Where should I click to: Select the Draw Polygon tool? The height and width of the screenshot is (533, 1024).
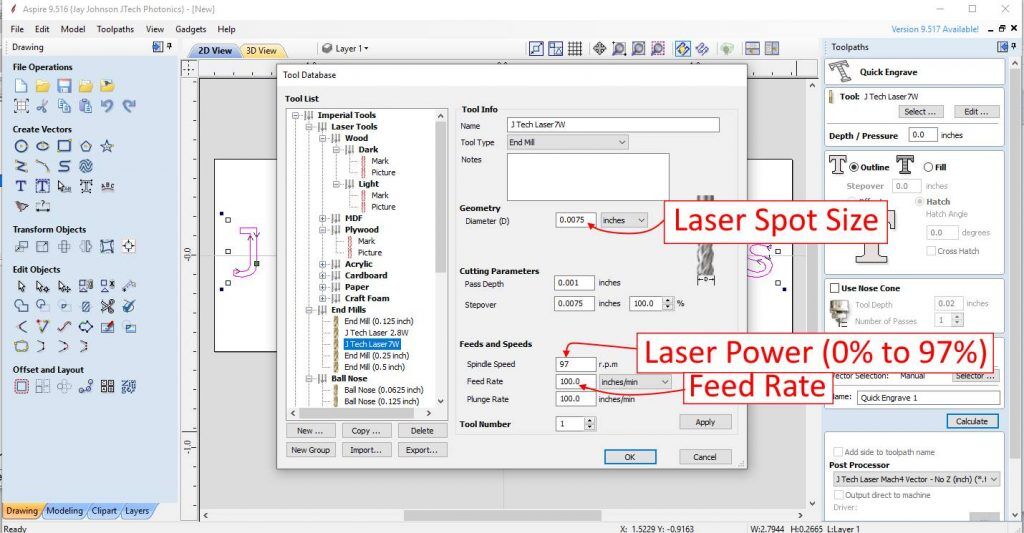(x=86, y=146)
